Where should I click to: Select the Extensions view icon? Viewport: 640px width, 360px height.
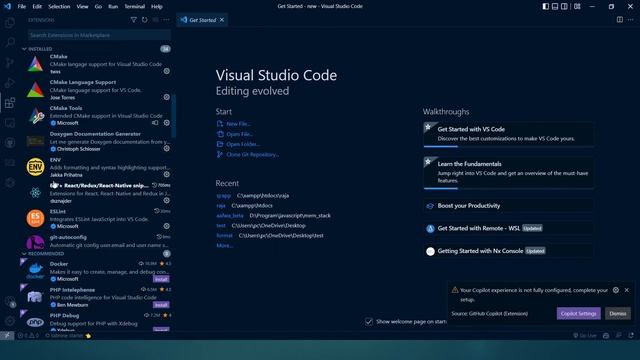(10, 102)
